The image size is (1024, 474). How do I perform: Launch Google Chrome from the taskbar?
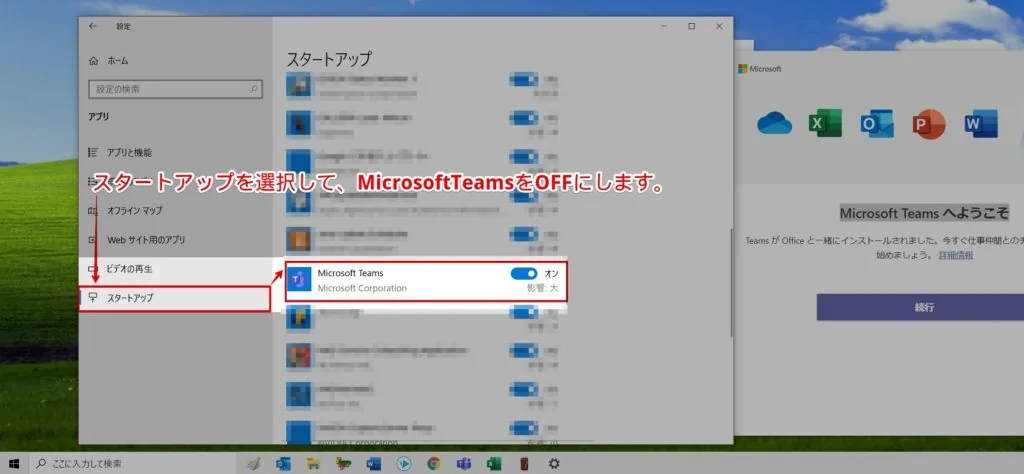tap(434, 464)
